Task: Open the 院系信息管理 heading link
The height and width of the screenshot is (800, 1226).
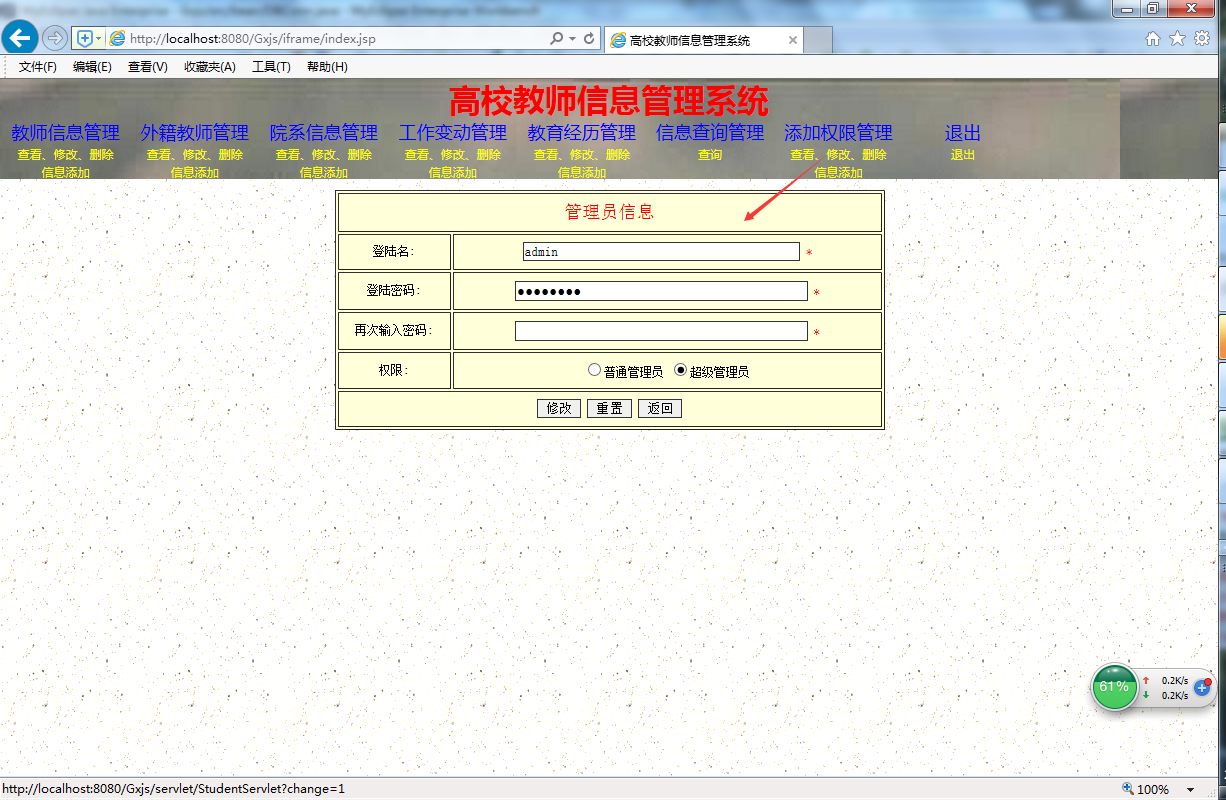Action: [x=323, y=133]
